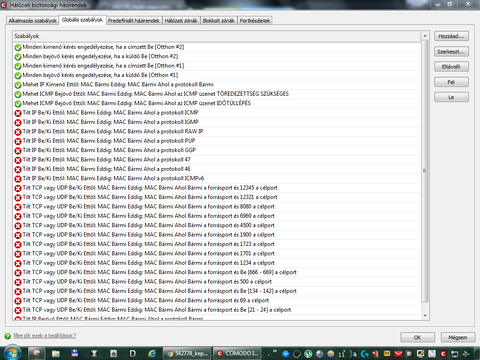Viewport: 480px width, 360px height.
Task: Click red envelope mail icon in system tray
Action: [398, 354]
